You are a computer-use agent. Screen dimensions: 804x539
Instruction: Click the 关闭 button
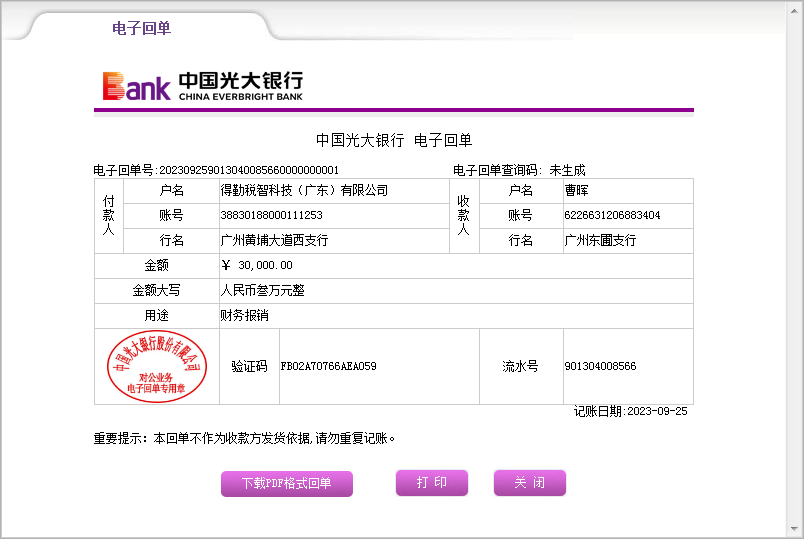pos(530,483)
